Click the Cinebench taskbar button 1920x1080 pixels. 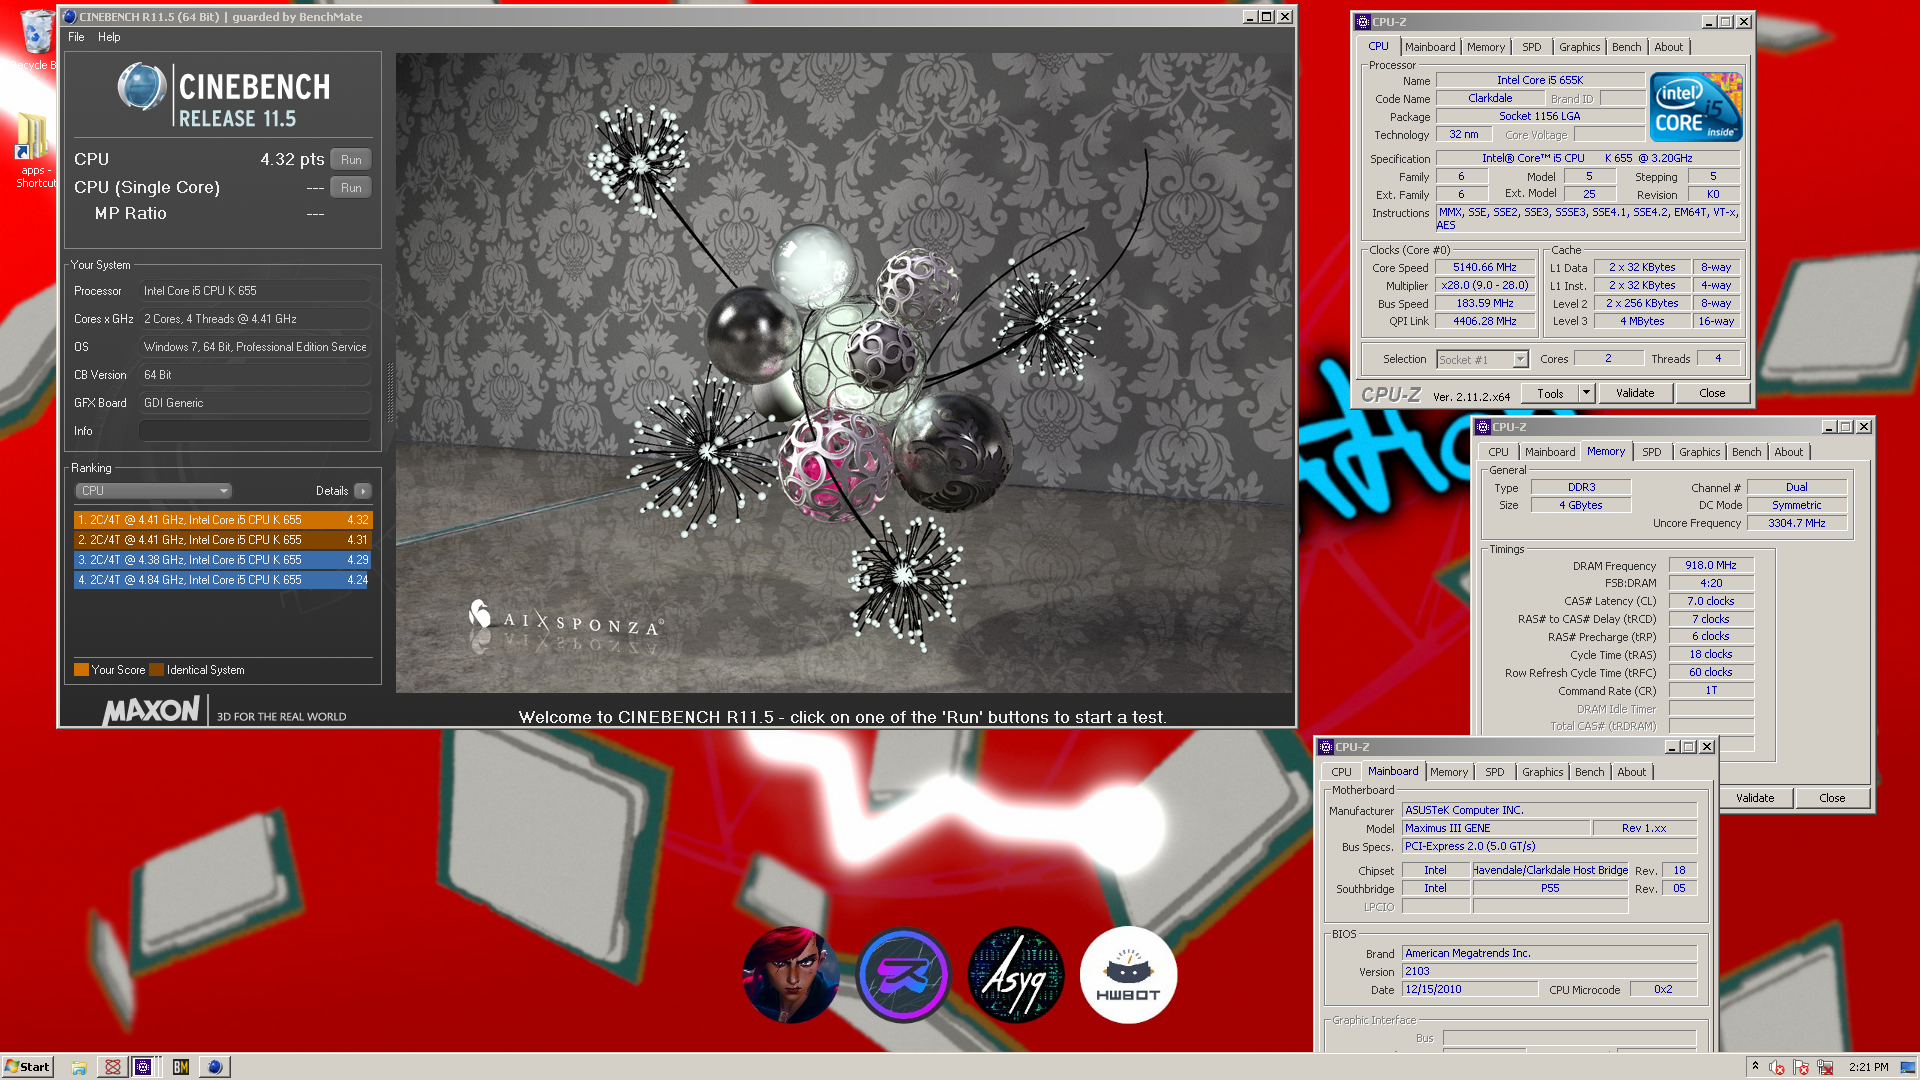(214, 1067)
